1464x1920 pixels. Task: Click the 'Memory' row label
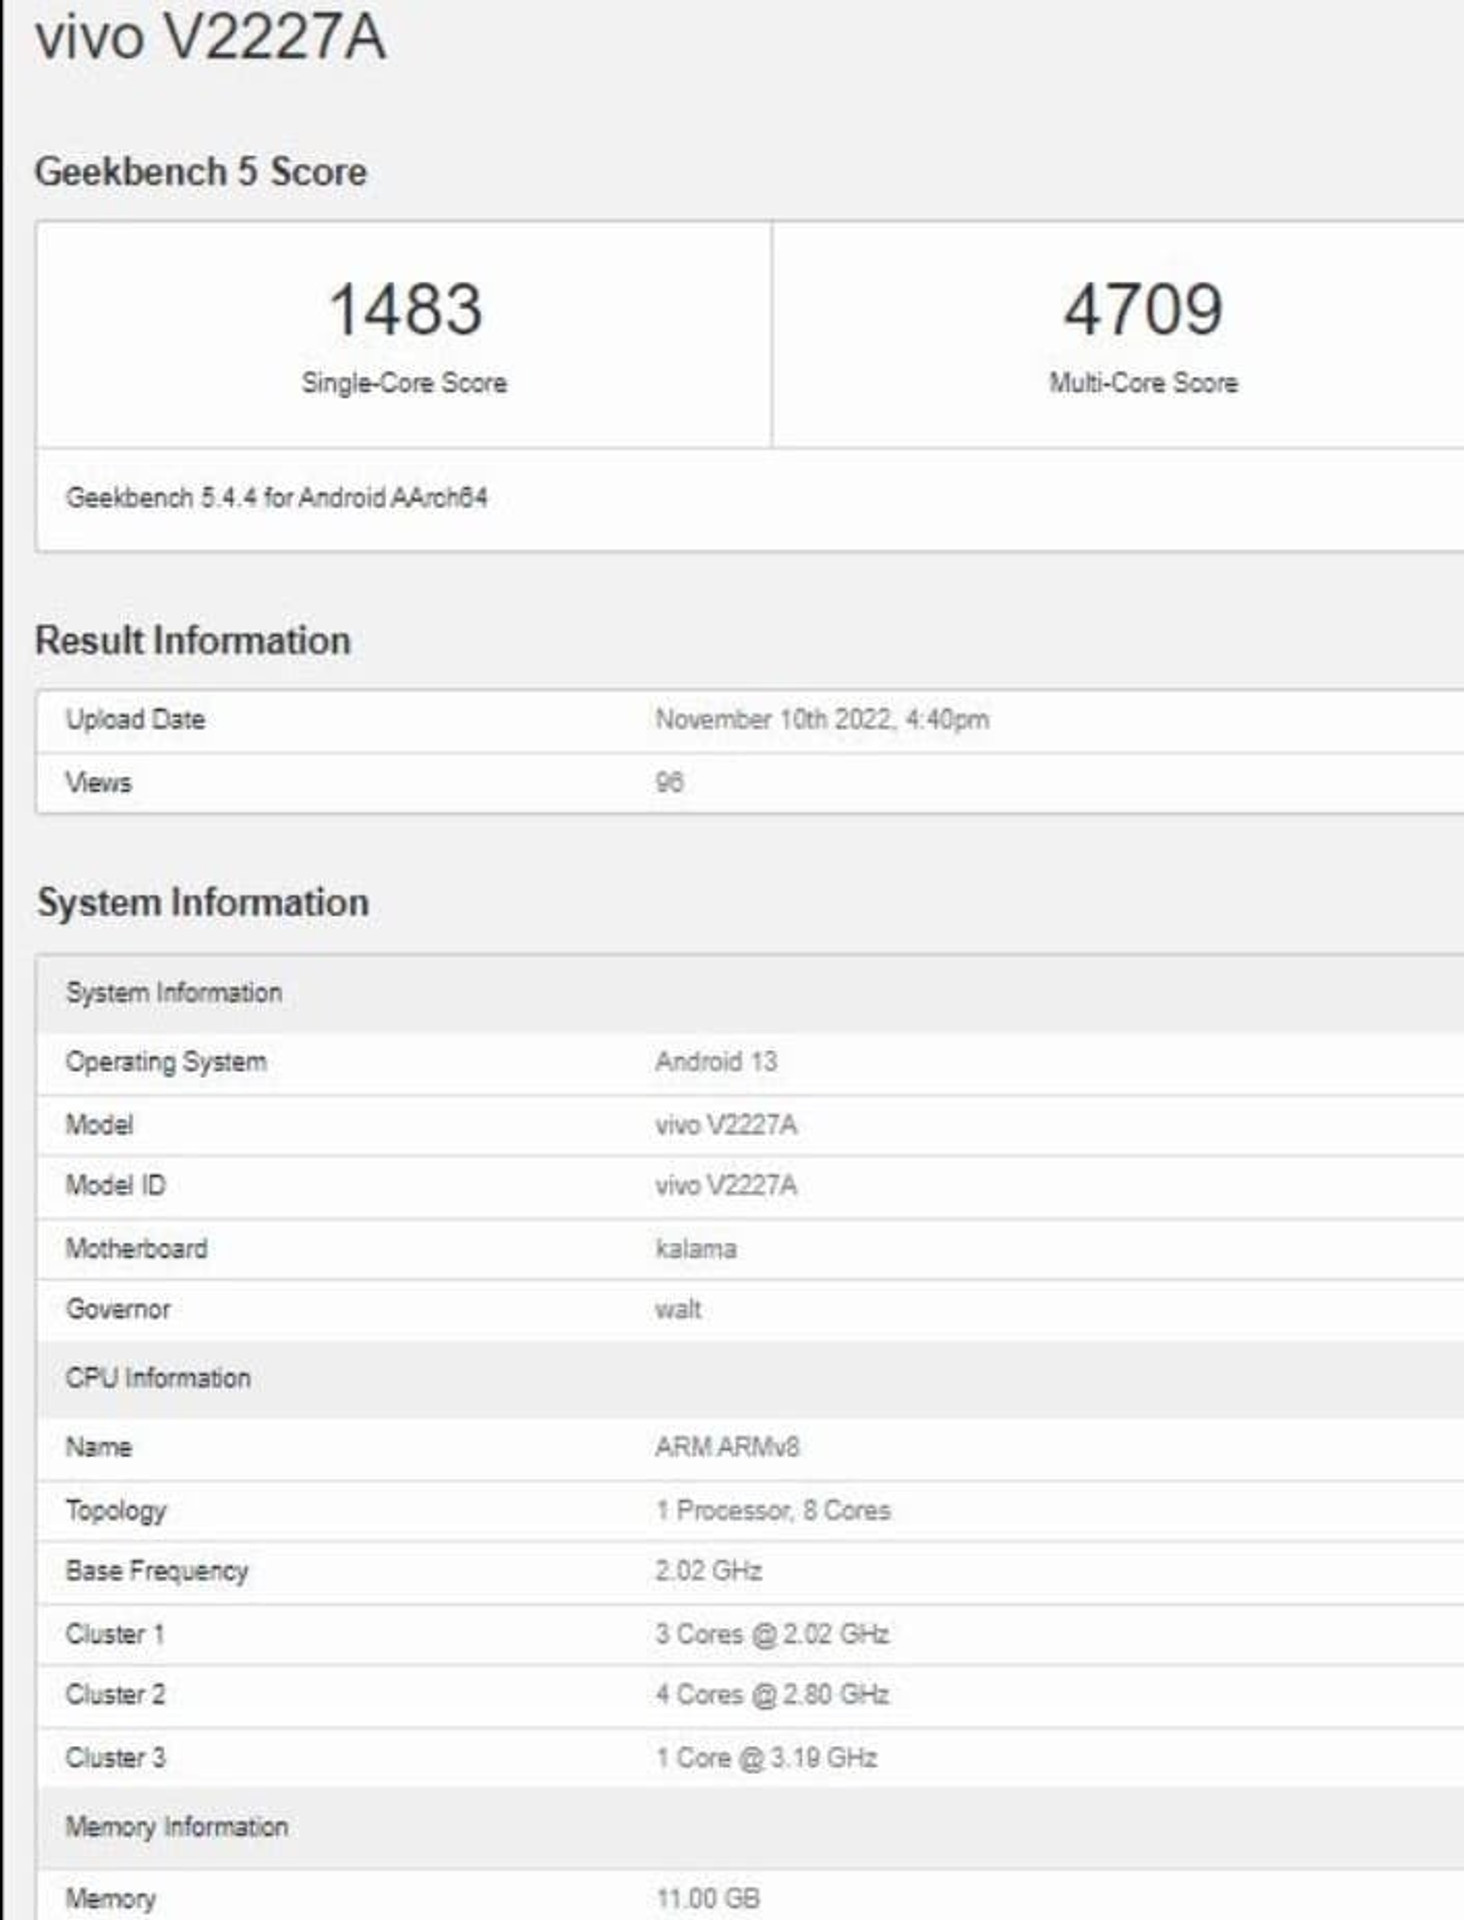click(111, 1898)
